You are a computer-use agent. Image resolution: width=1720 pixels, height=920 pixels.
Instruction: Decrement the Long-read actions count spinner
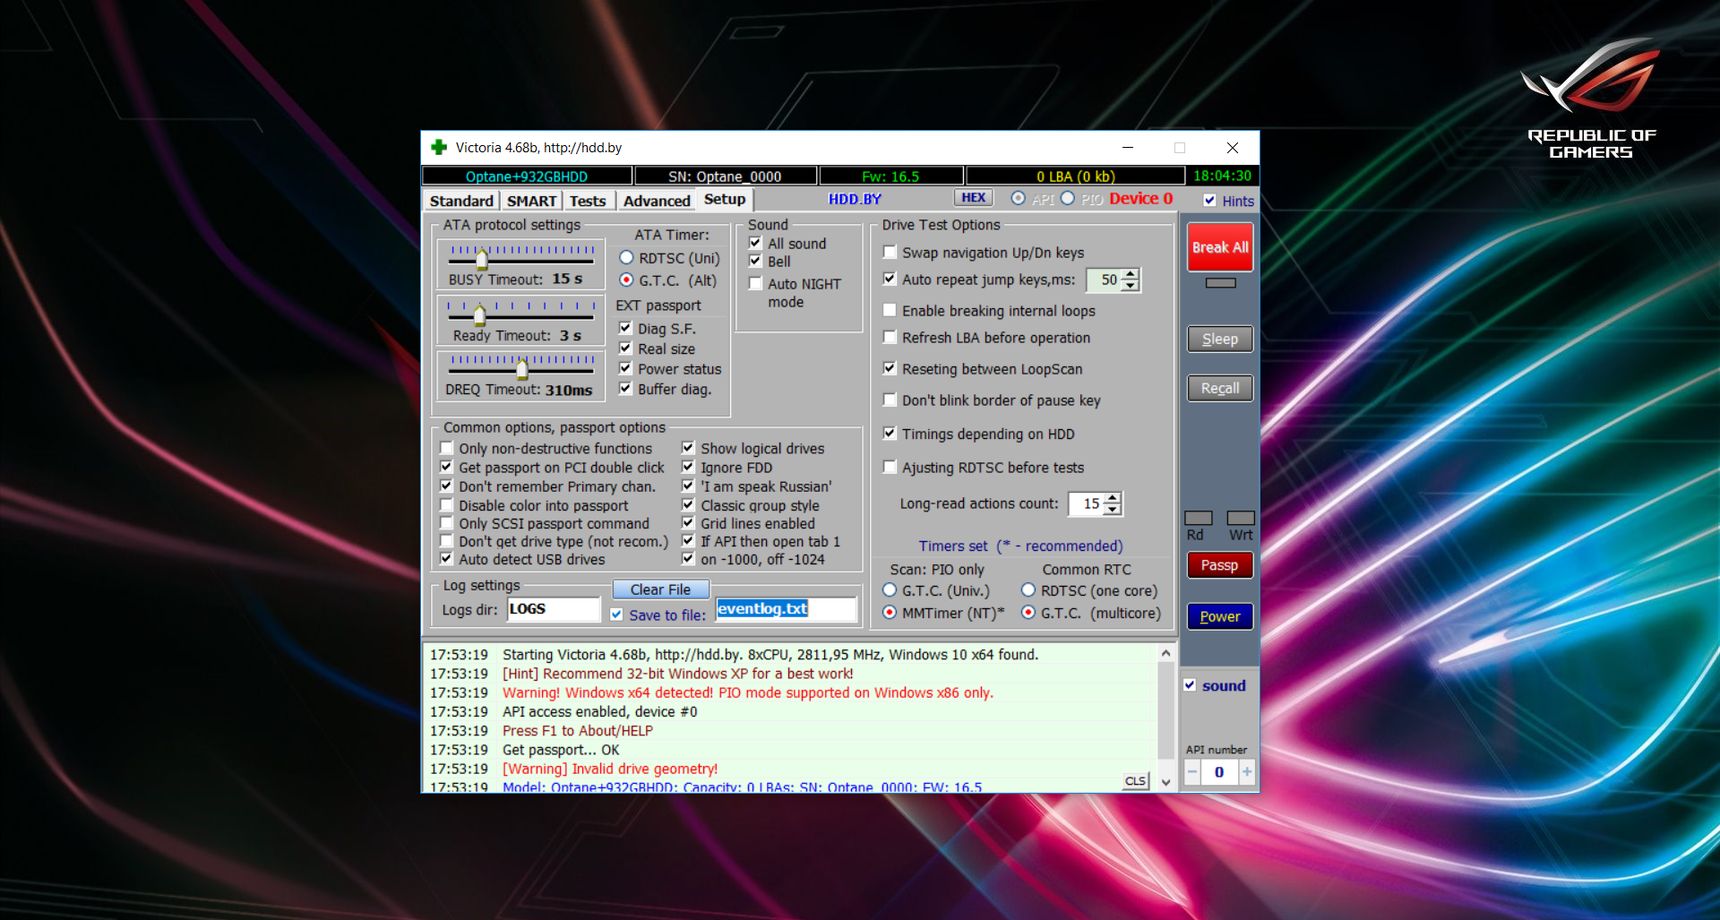click(x=1112, y=509)
